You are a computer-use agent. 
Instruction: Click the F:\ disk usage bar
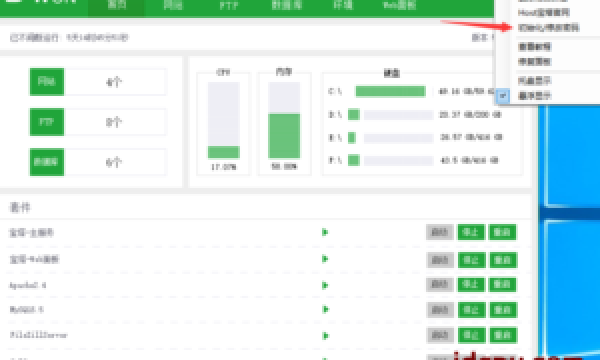click(x=391, y=160)
